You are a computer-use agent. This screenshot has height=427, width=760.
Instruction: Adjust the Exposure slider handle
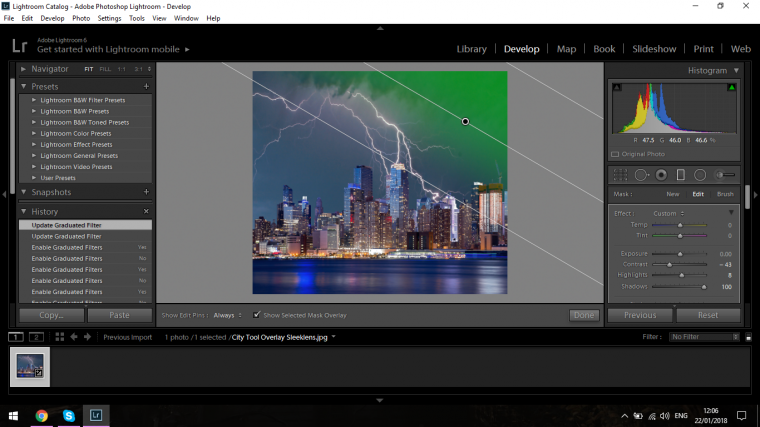(680, 254)
